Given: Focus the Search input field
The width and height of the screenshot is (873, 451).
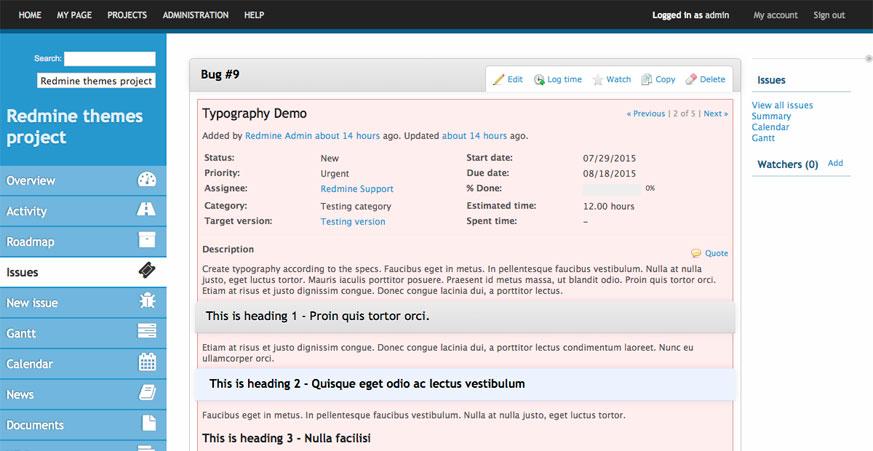Looking at the screenshot, I should 110,58.
